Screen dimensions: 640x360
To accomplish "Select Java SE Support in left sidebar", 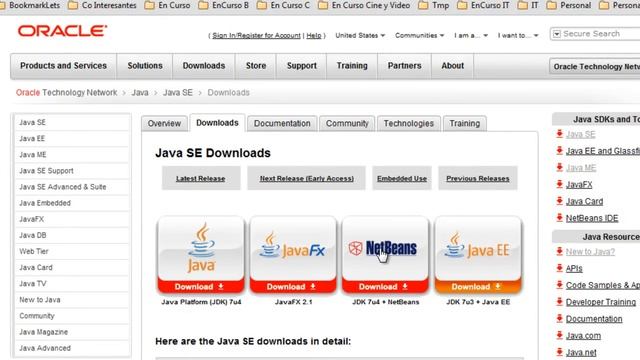I will pyautogui.click(x=72, y=171).
